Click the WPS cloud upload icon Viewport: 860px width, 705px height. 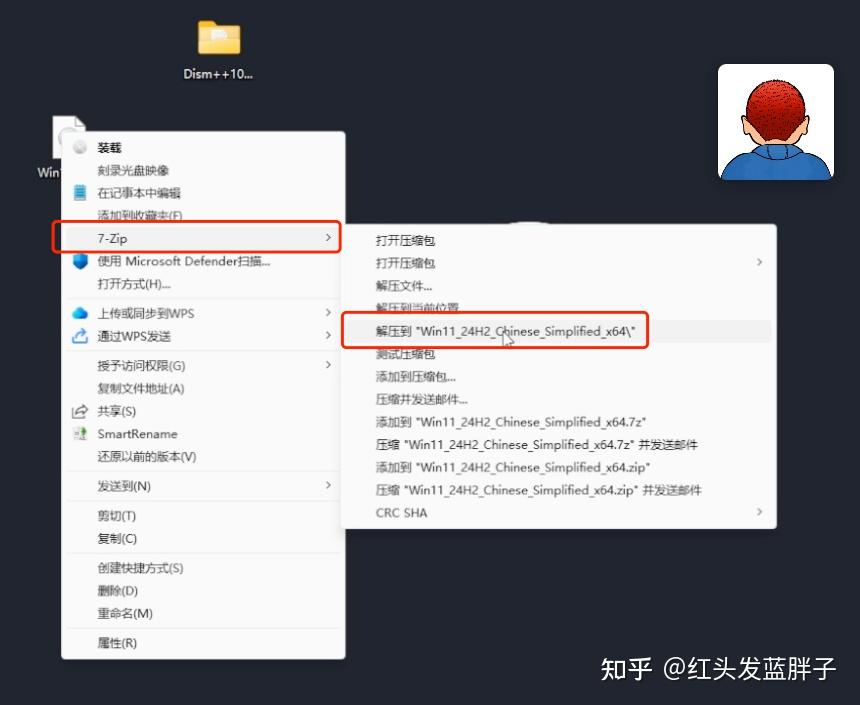click(x=80, y=313)
